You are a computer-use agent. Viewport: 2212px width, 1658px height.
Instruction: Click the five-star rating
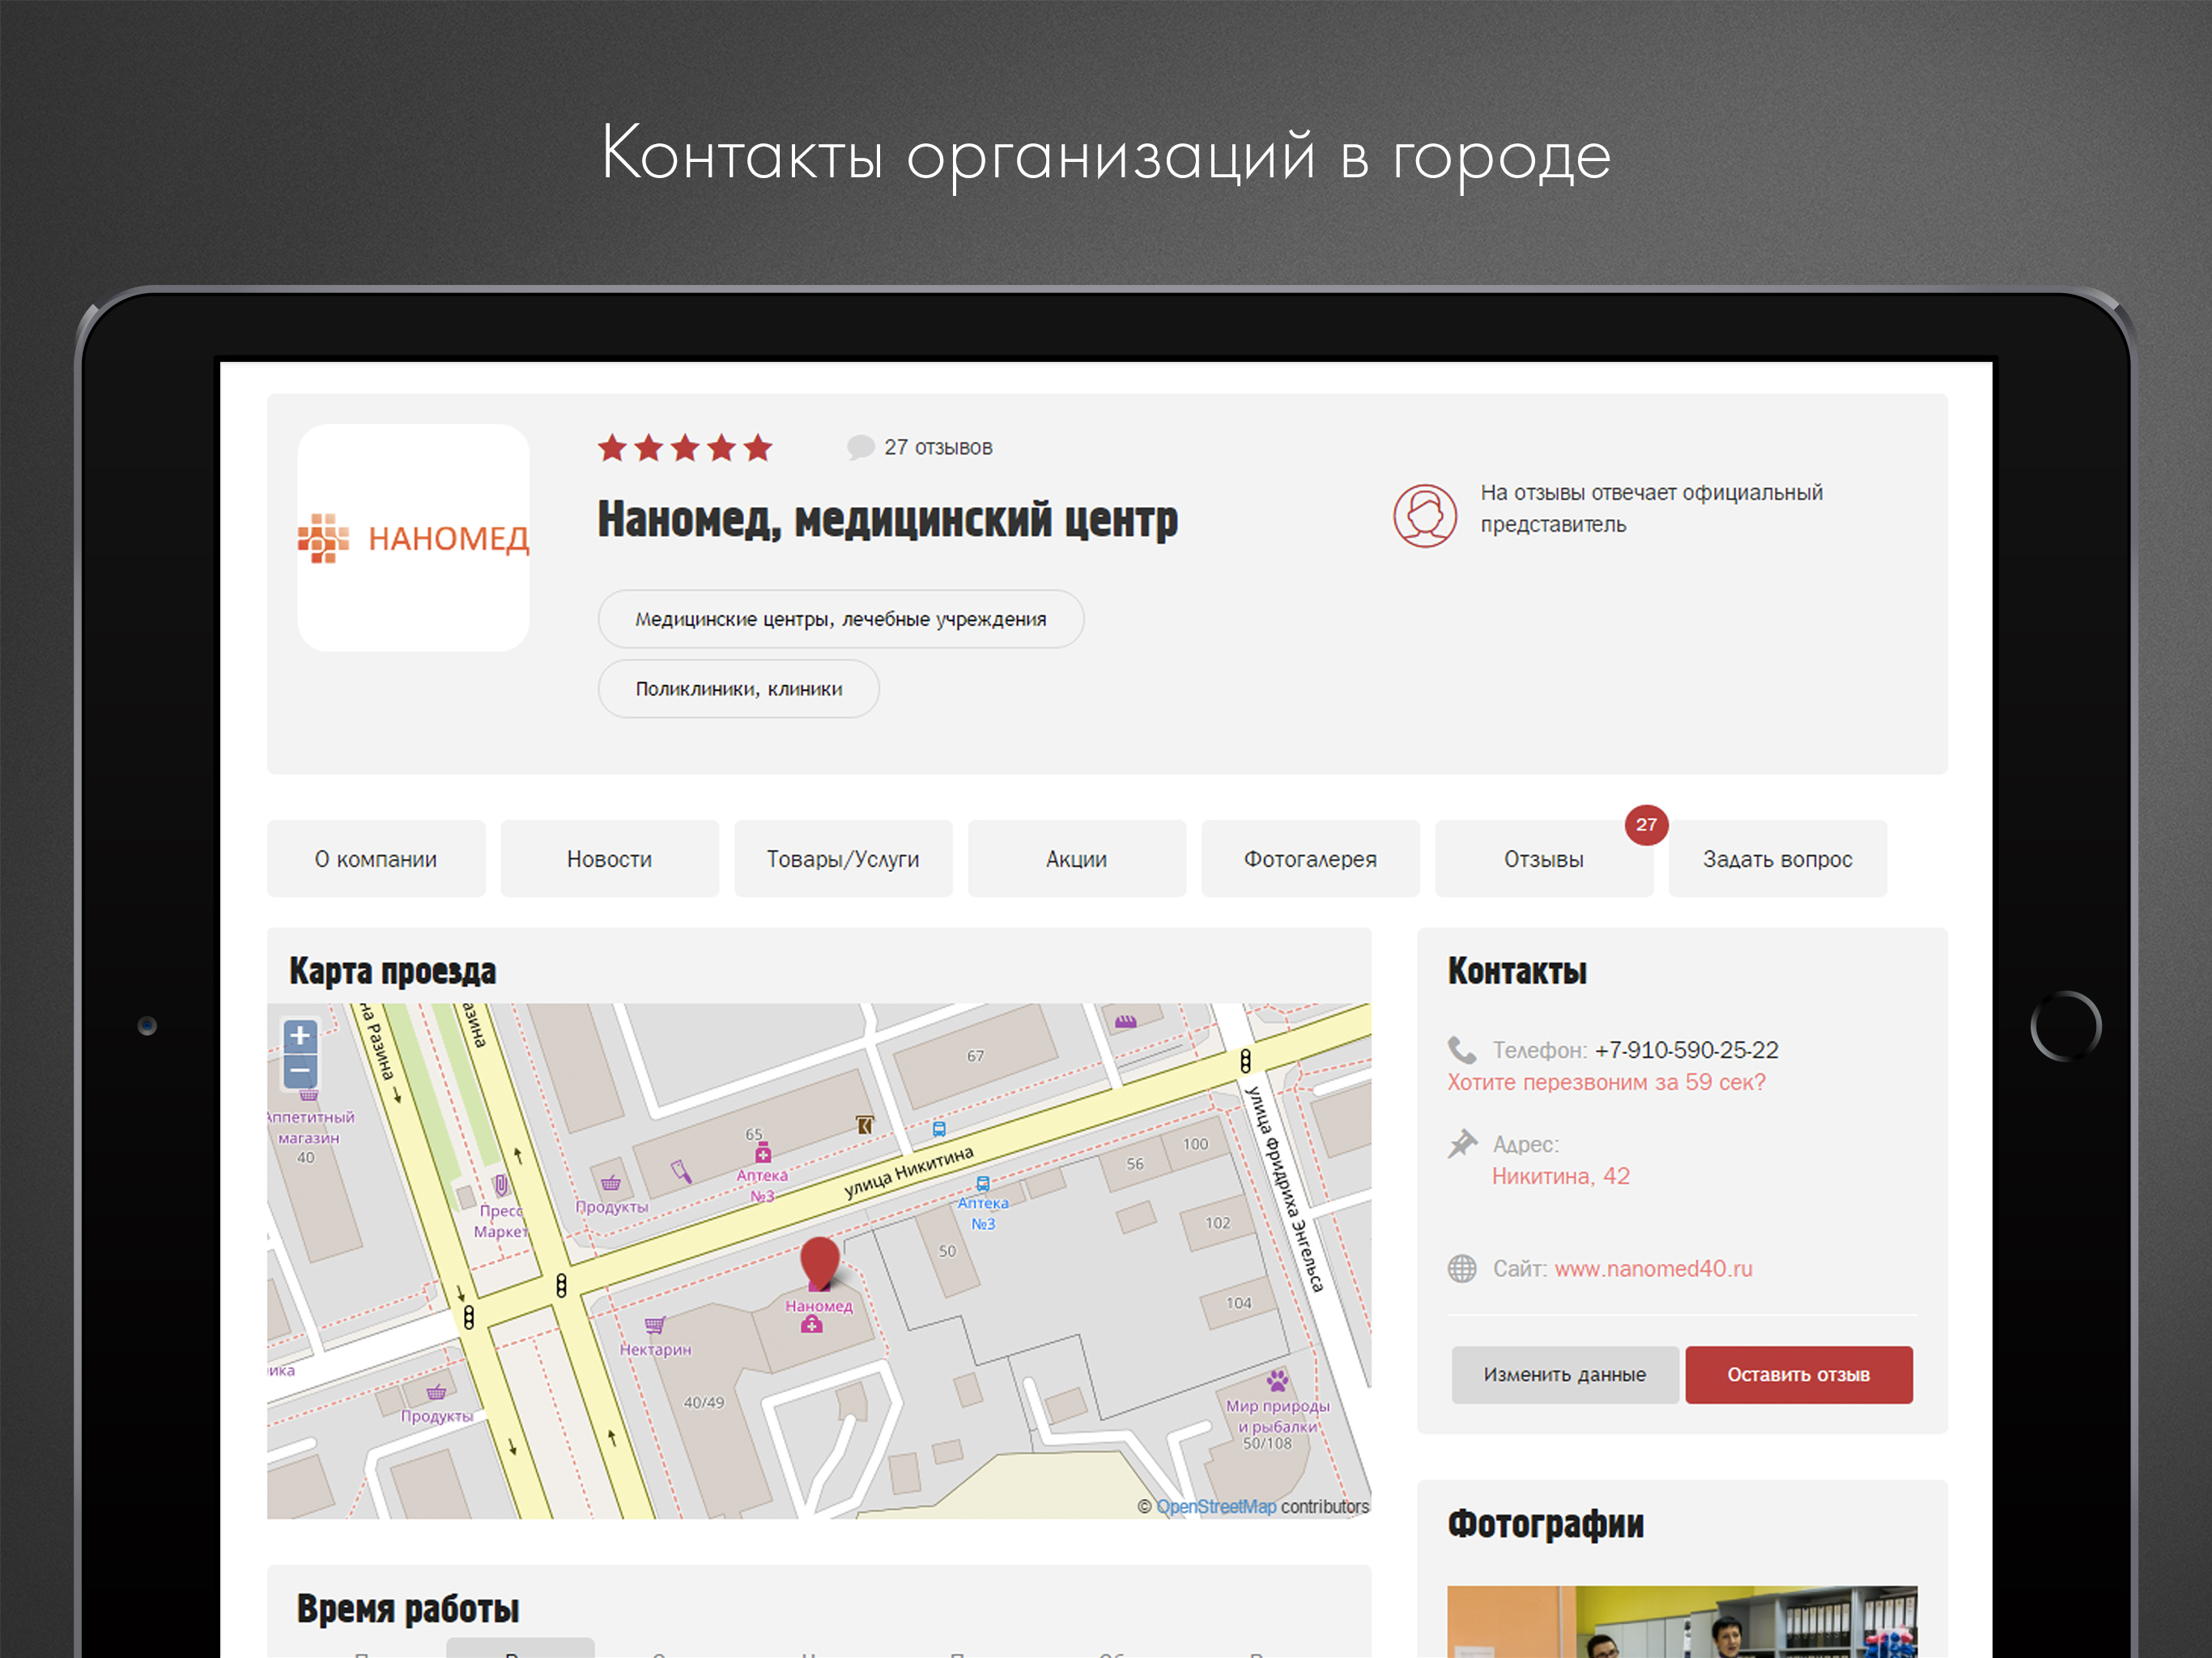tap(685, 448)
